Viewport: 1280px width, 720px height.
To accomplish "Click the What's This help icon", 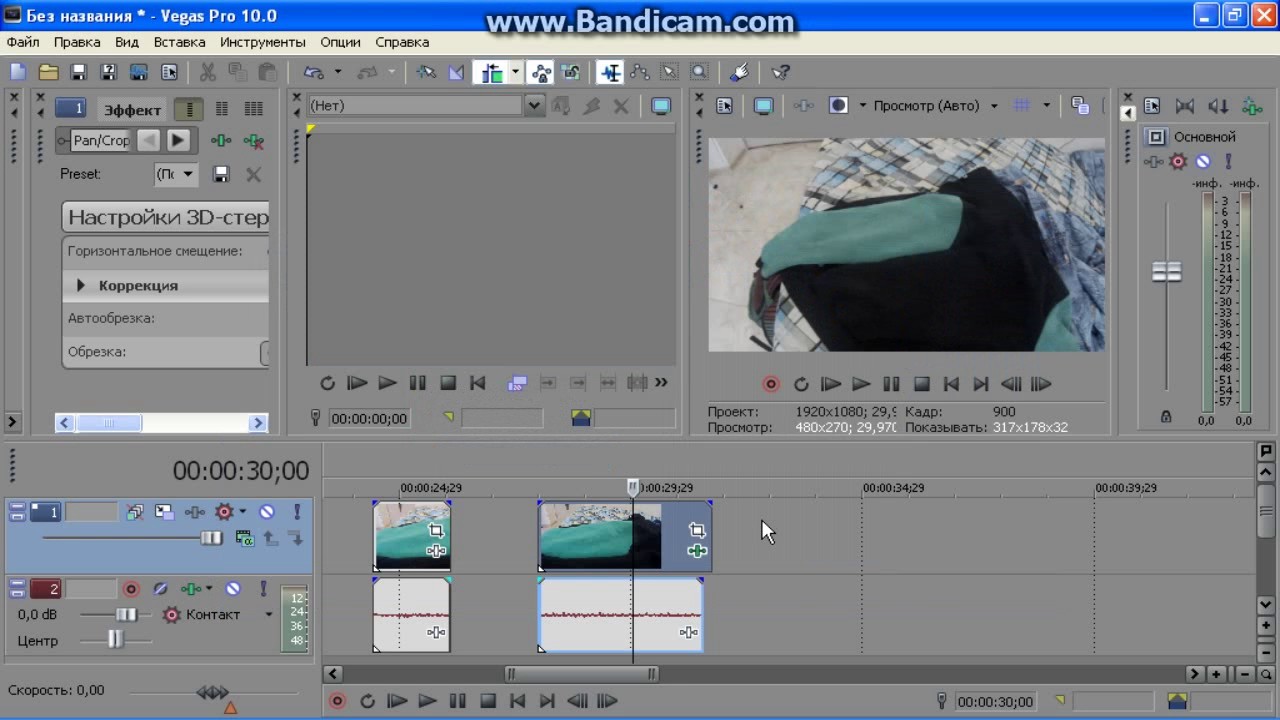I will [782, 72].
